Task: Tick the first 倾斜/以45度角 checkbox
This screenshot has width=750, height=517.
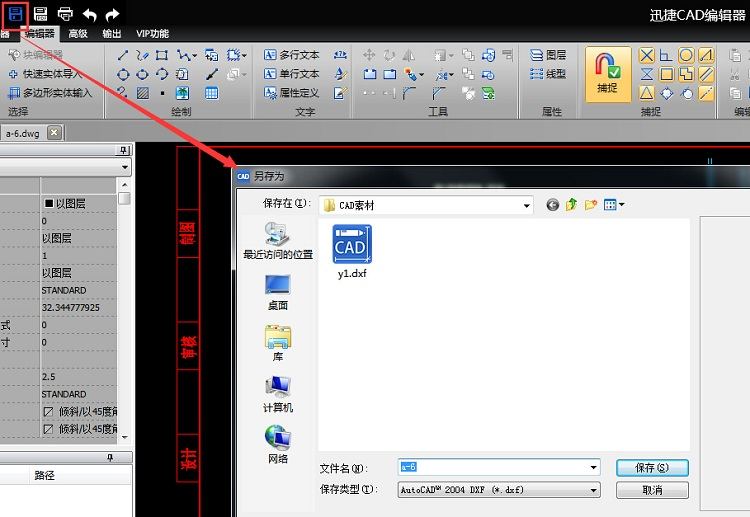Action: pos(48,411)
